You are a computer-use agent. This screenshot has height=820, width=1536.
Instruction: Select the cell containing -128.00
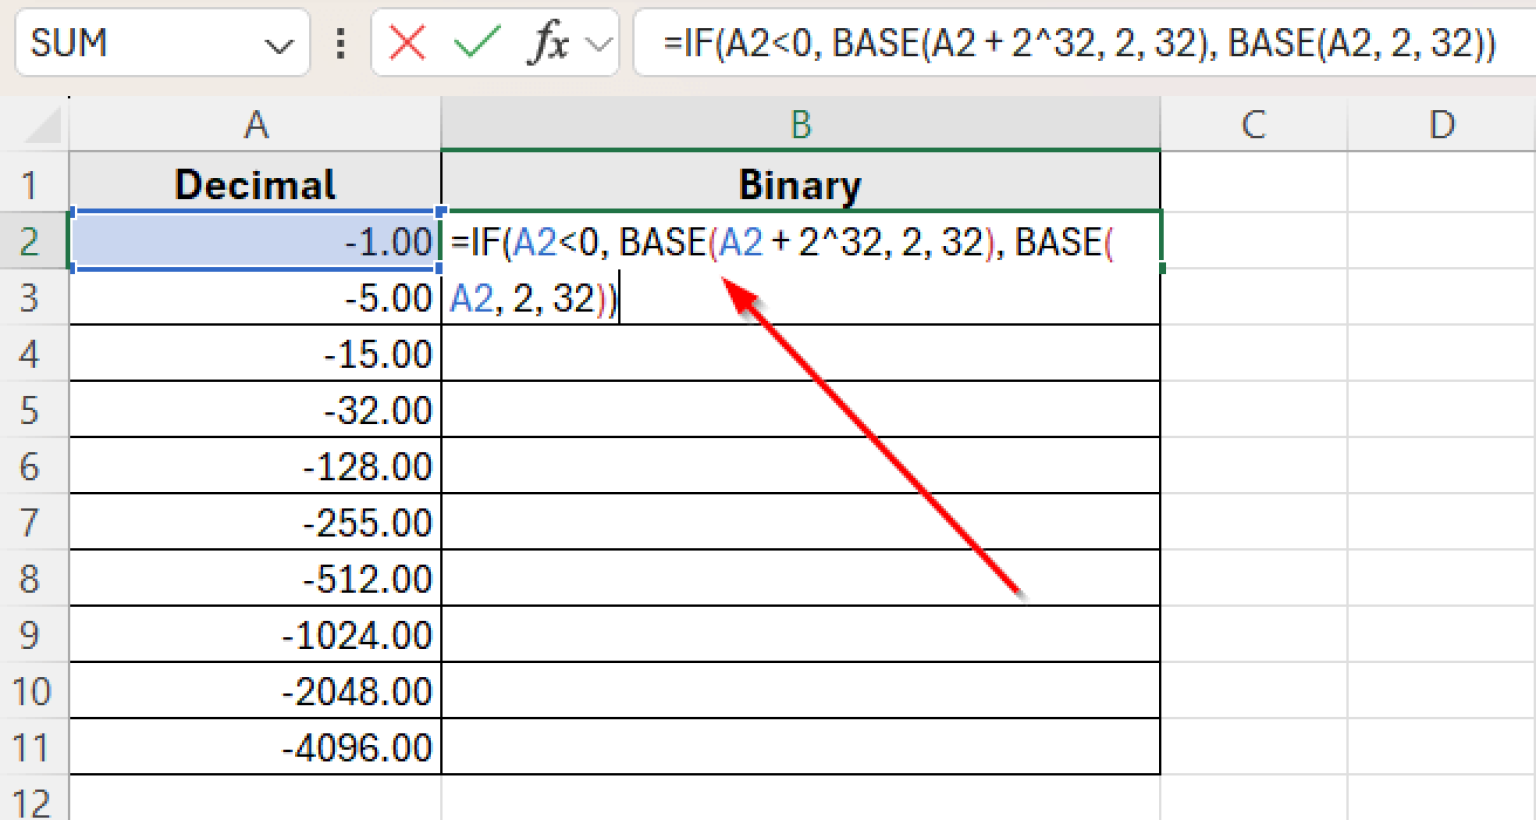click(x=256, y=465)
